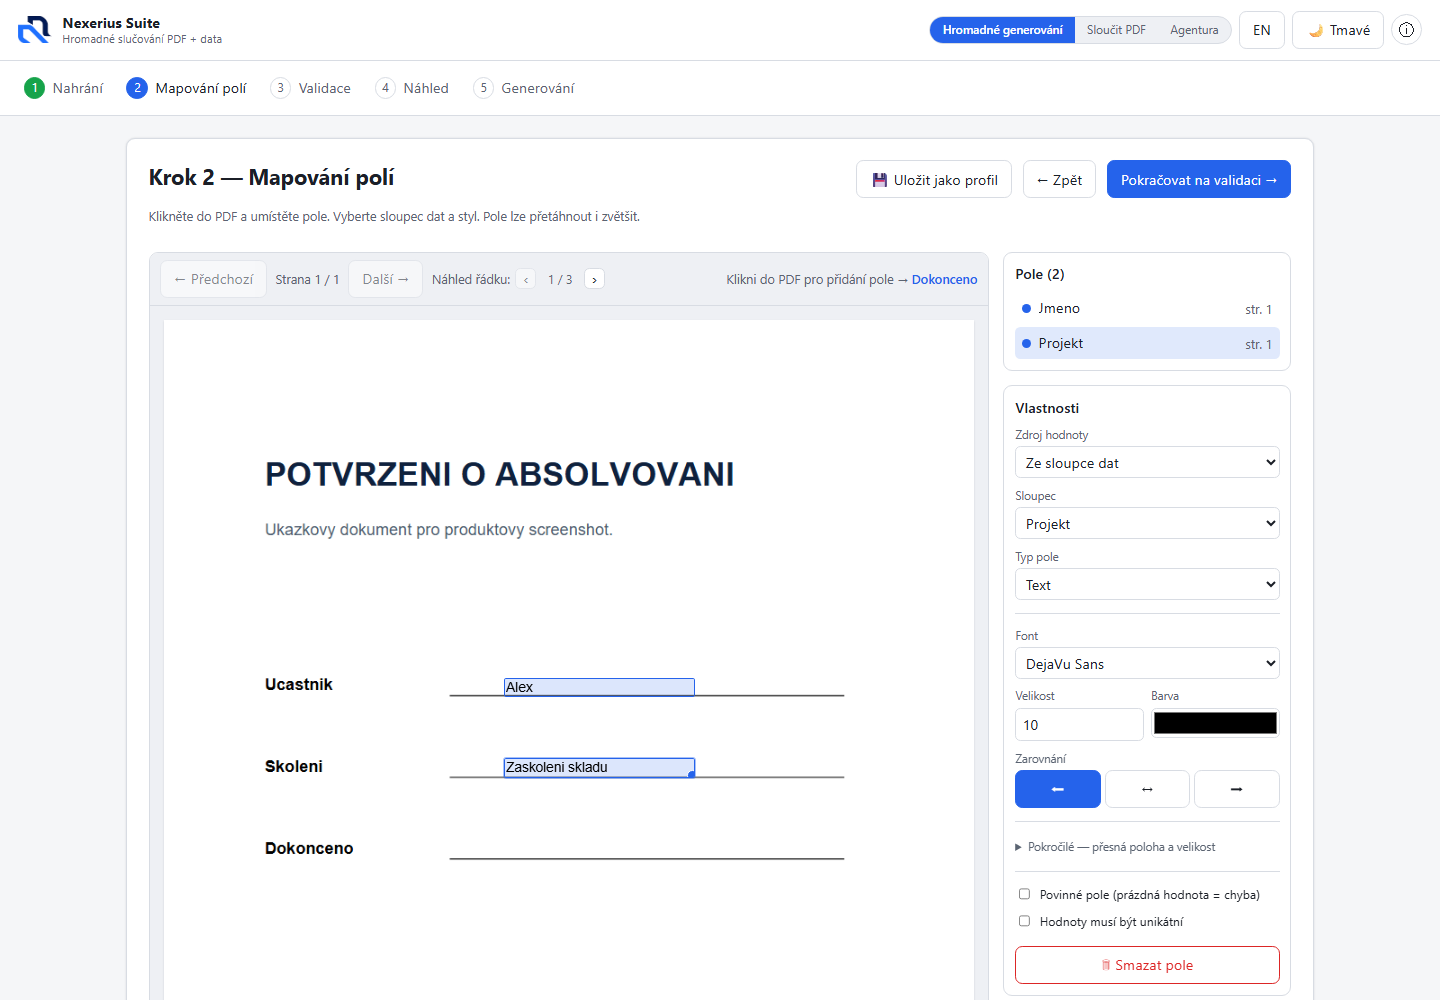Click the Nexerius Suite logo icon

tap(34, 30)
